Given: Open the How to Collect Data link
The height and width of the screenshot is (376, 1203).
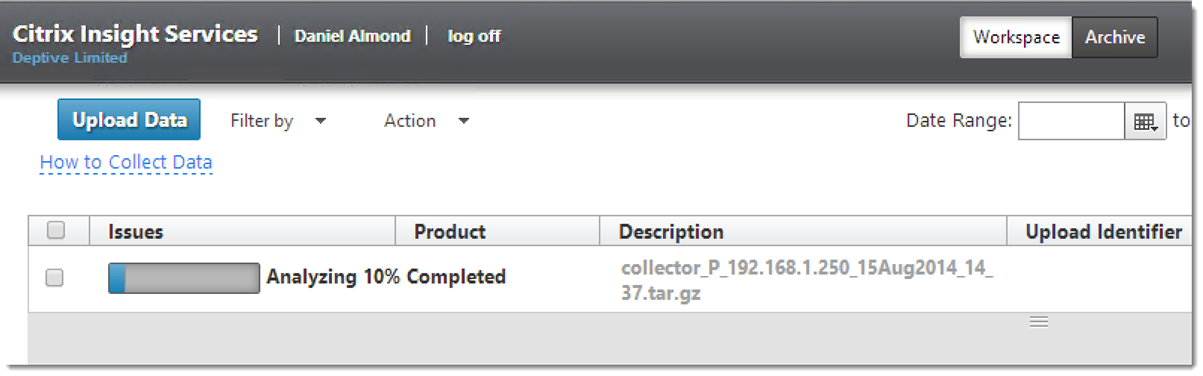Looking at the screenshot, I should [126, 162].
